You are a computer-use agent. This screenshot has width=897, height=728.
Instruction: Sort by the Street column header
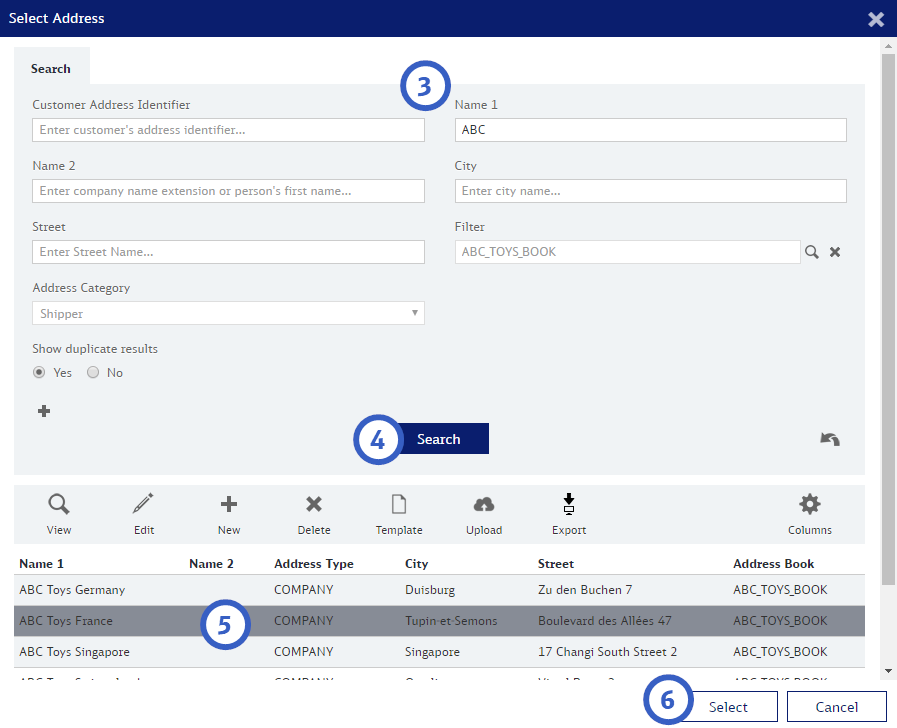[x=555, y=564]
